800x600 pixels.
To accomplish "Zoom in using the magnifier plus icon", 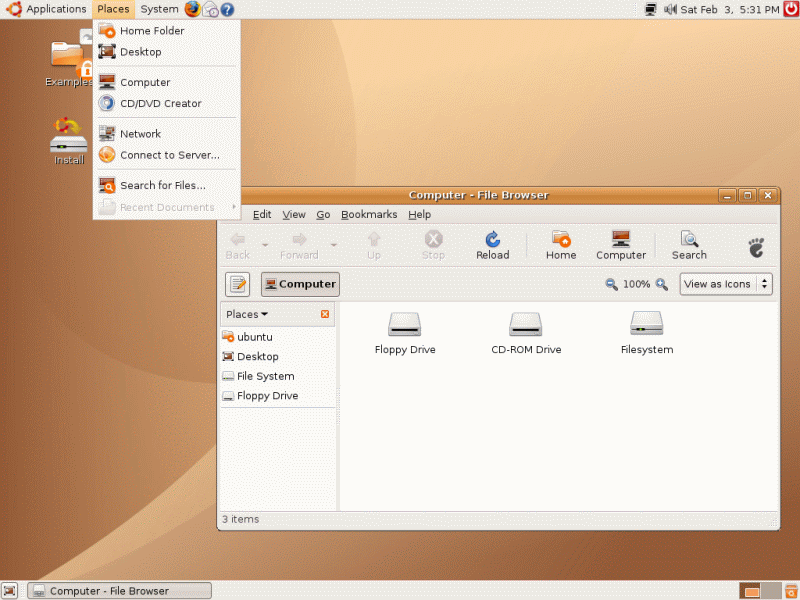I will point(661,285).
